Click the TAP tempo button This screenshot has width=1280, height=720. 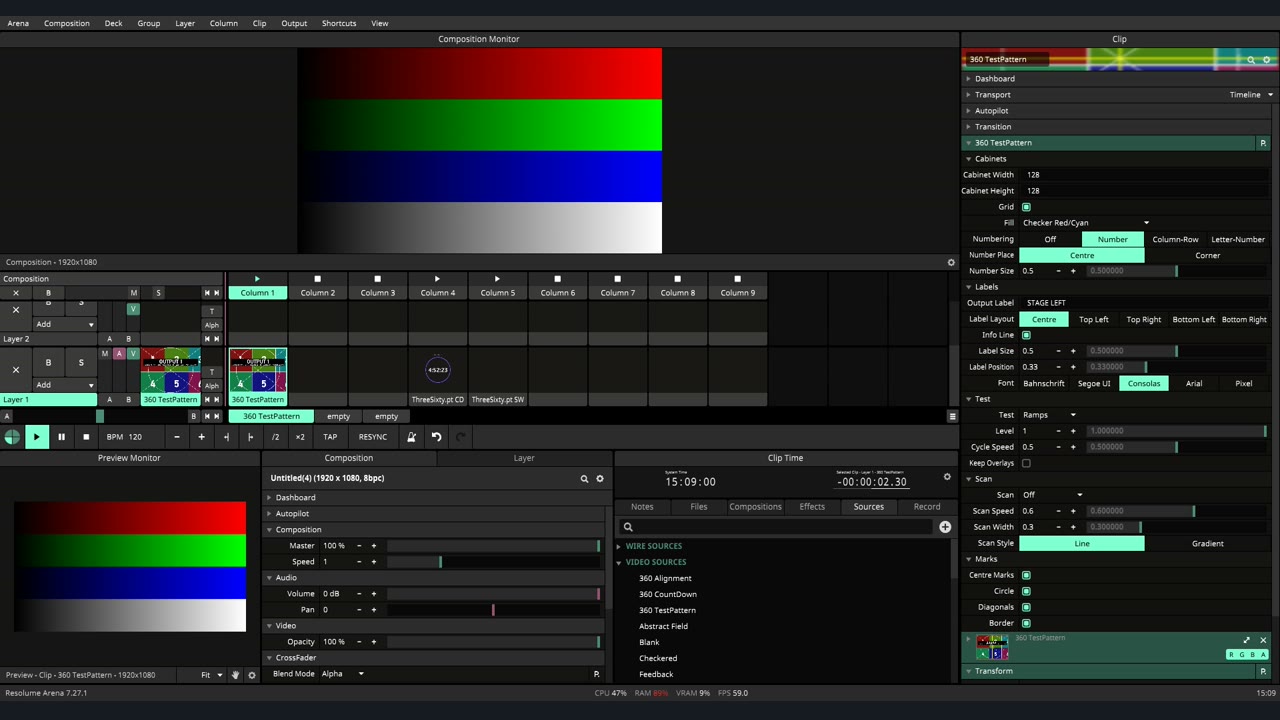point(330,437)
